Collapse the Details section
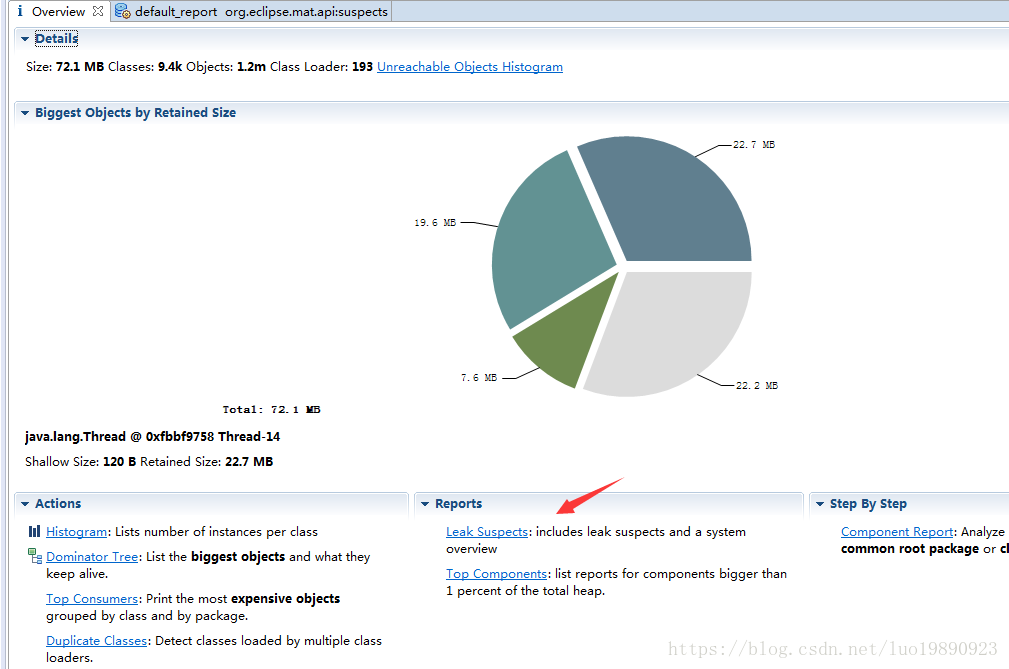The width and height of the screenshot is (1009, 669). click(24, 39)
